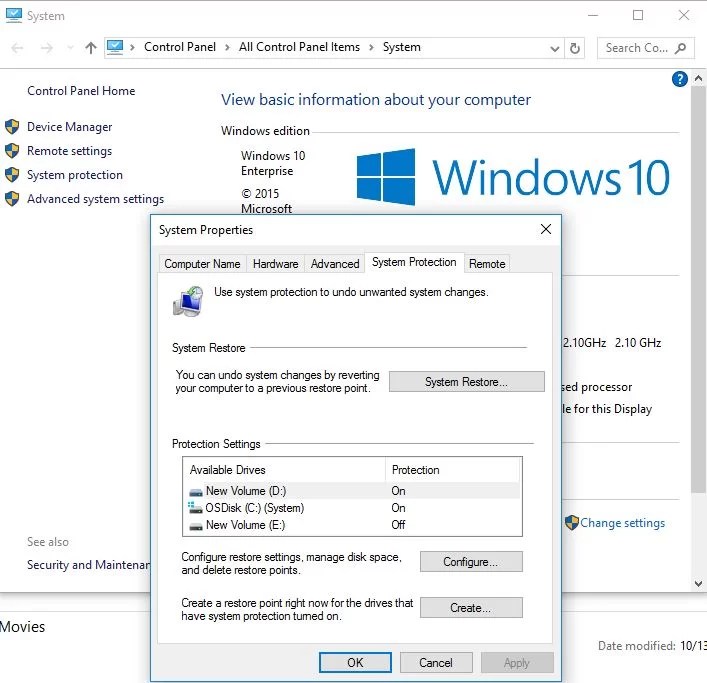Go up one level with Up arrow
Image resolution: width=707 pixels, height=683 pixels.
91,48
